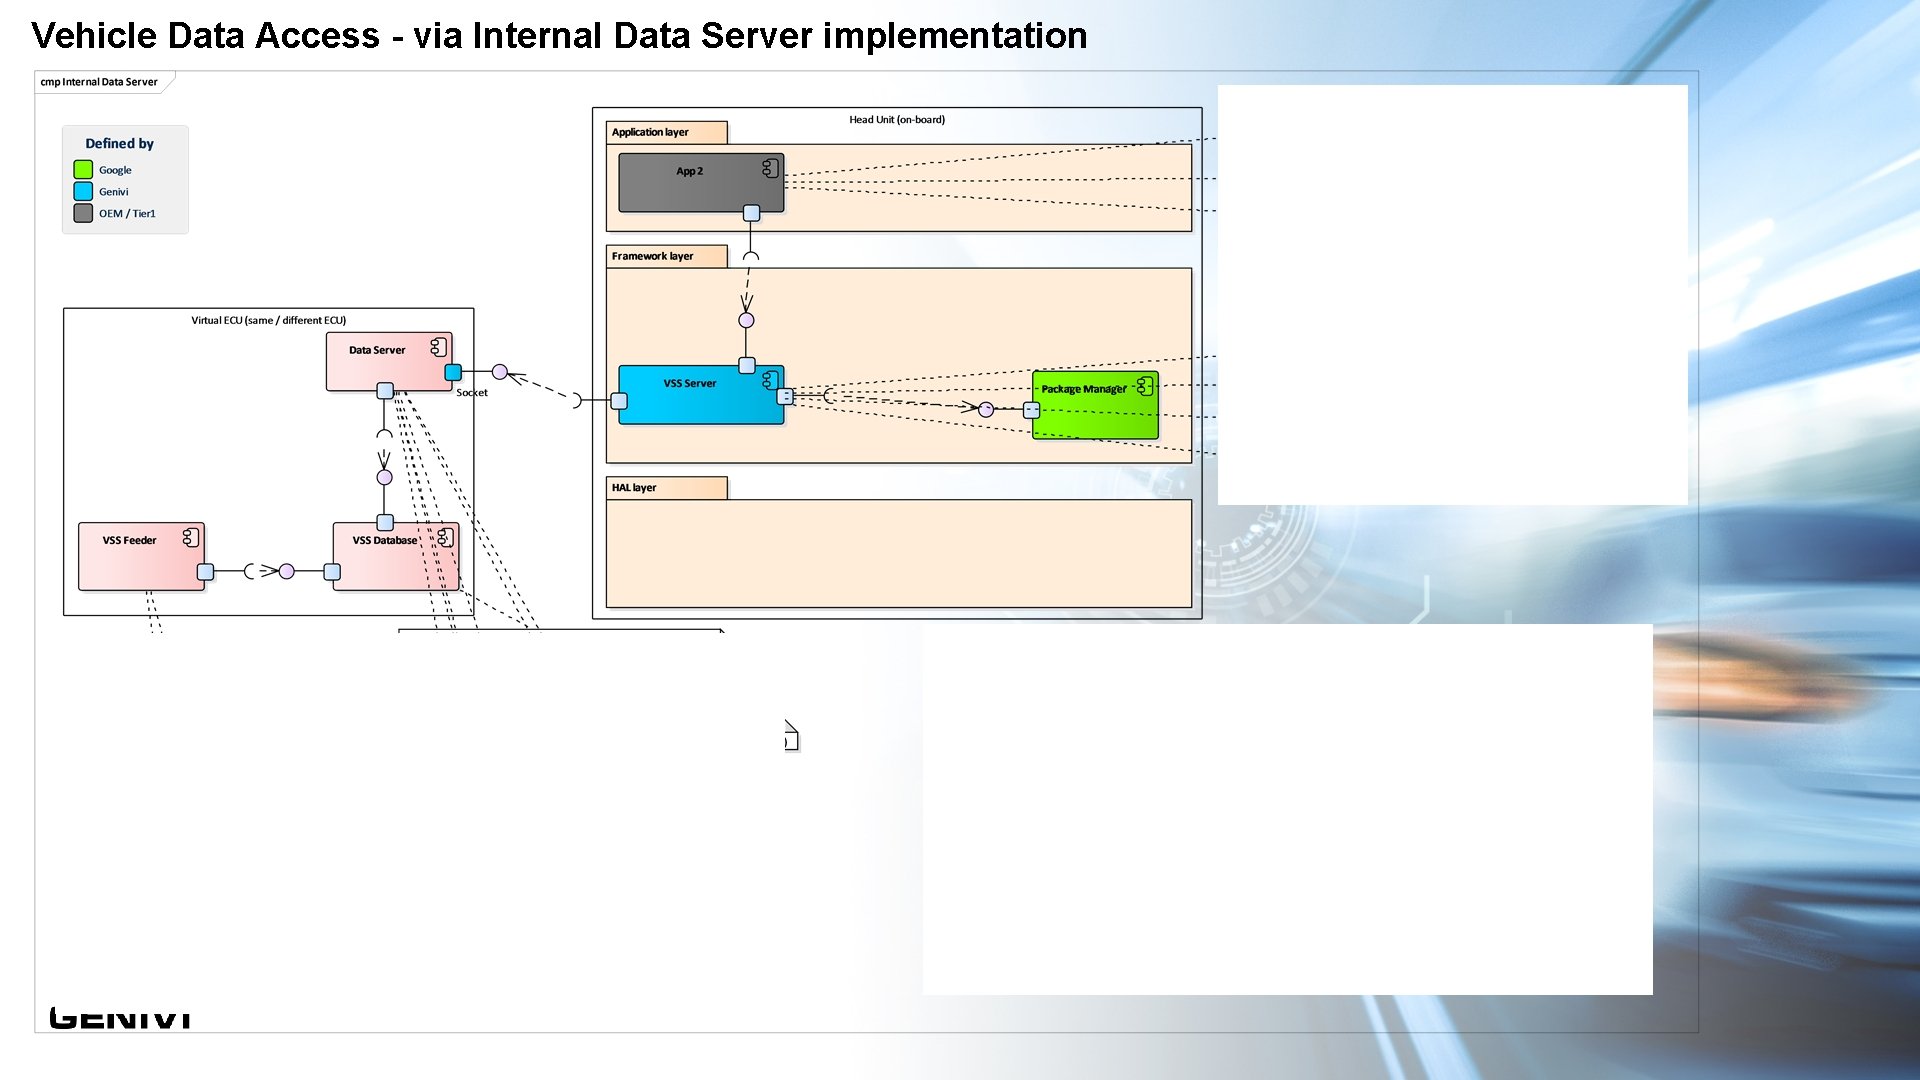The image size is (1920, 1080).
Task: Click the Package Manager component icon
Action: click(1145, 386)
